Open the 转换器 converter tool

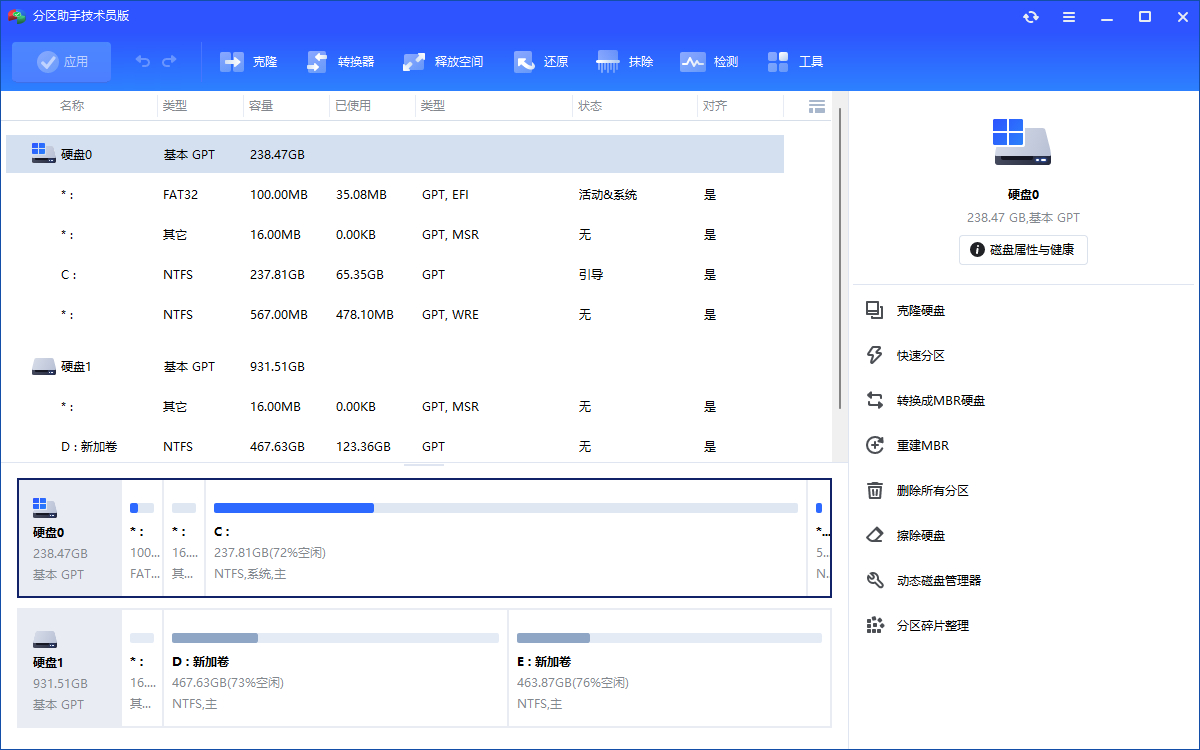(340, 62)
